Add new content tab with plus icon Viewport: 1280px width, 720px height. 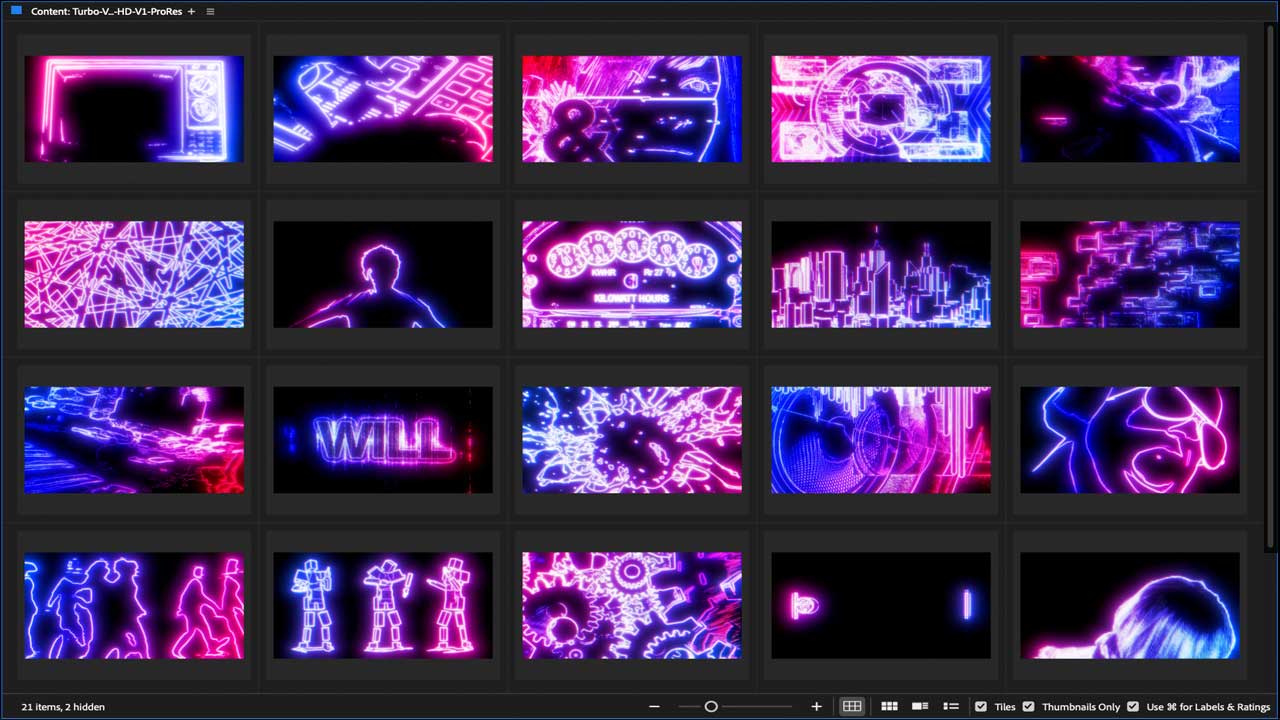(192, 12)
